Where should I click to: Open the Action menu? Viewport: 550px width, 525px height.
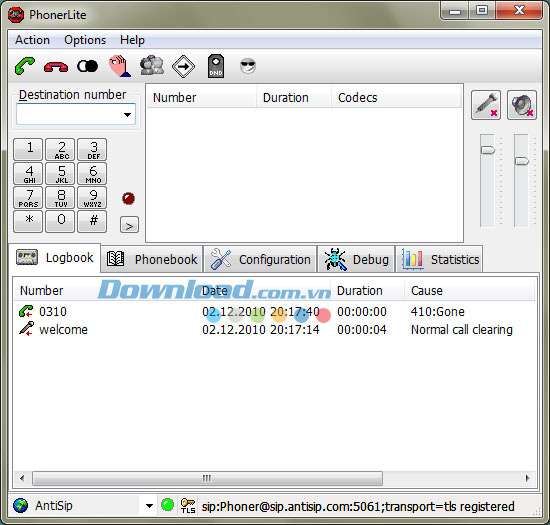click(x=32, y=40)
